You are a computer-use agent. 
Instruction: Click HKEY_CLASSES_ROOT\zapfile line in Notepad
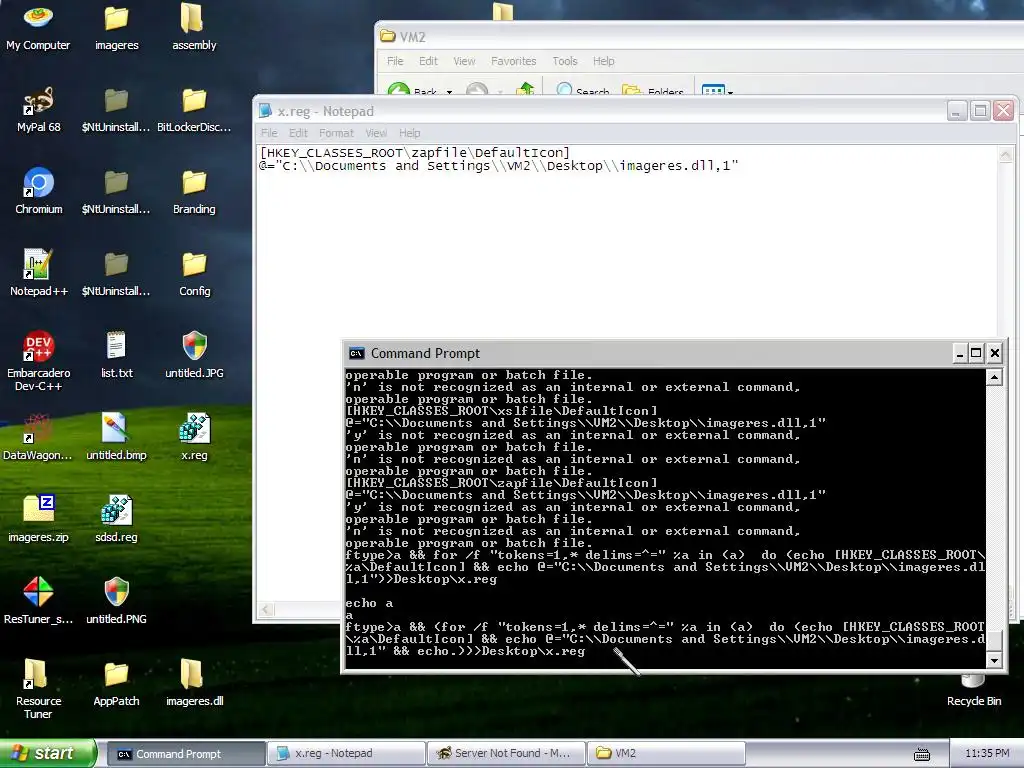pyautogui.click(x=415, y=153)
